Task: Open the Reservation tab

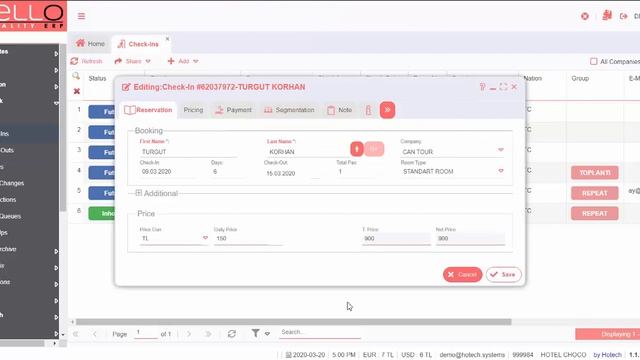Action: (x=148, y=110)
